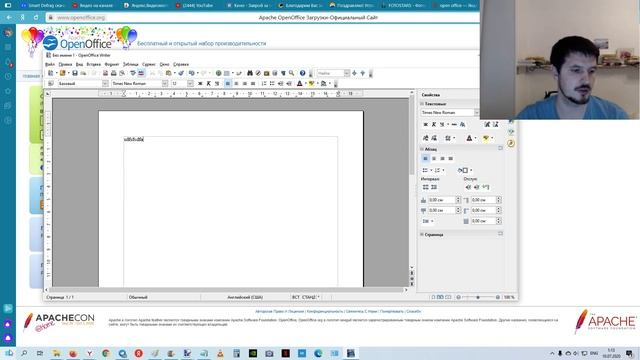Open the File menu in Writer
The height and width of the screenshot is (360, 640).
point(50,64)
